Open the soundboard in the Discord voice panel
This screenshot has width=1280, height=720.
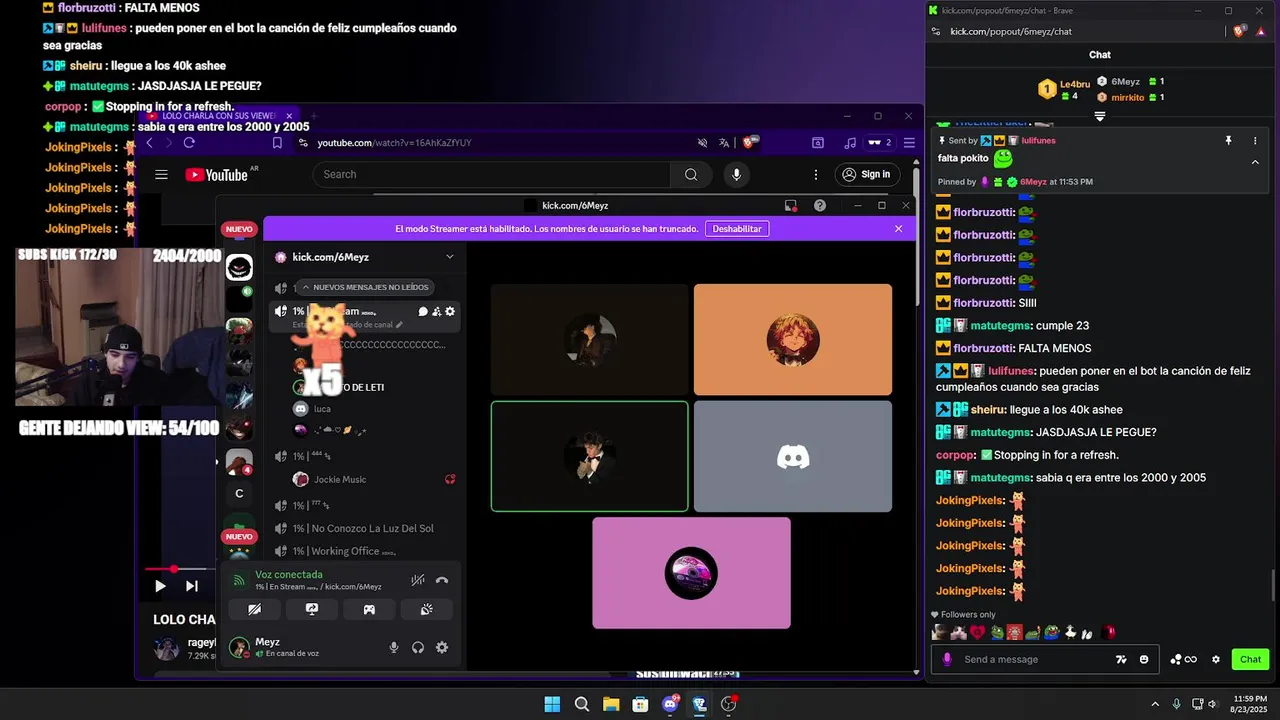pyautogui.click(x=426, y=609)
